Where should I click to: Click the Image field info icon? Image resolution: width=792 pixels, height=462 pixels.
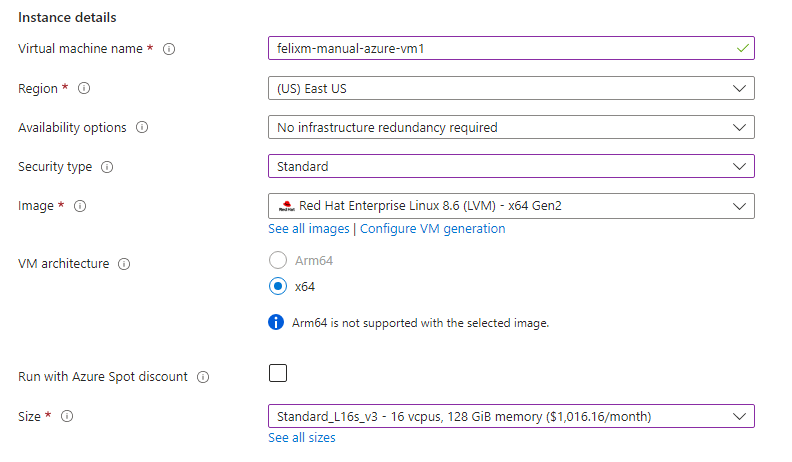[80, 206]
